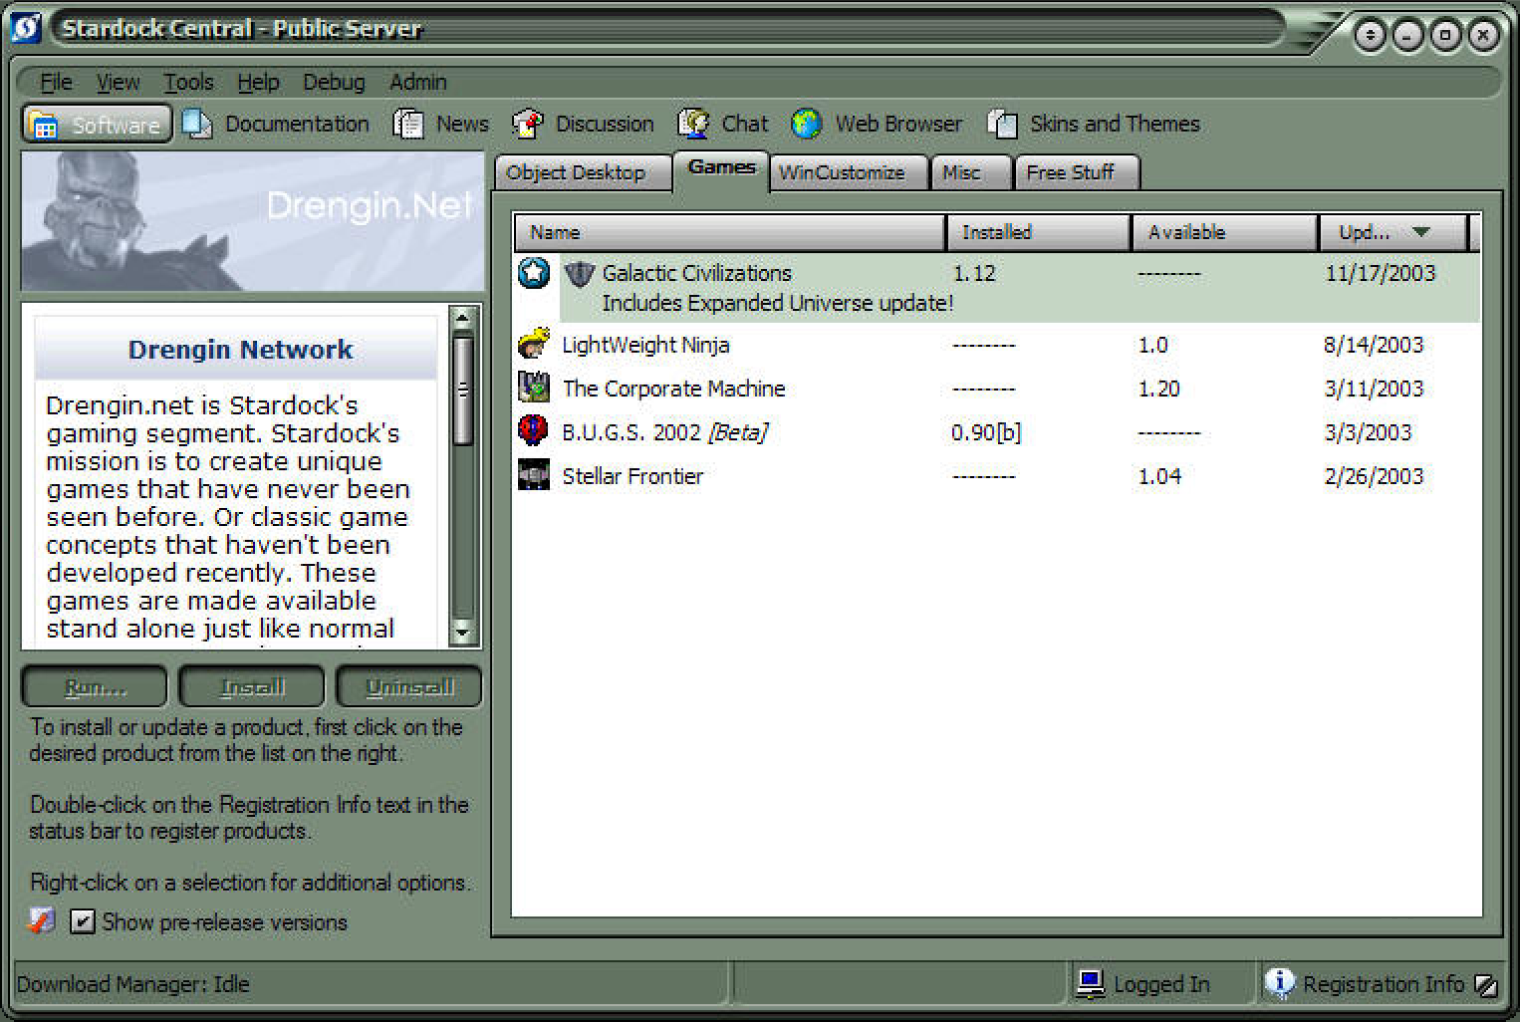Open the Chat section
1520x1022 pixels.
tap(723, 124)
